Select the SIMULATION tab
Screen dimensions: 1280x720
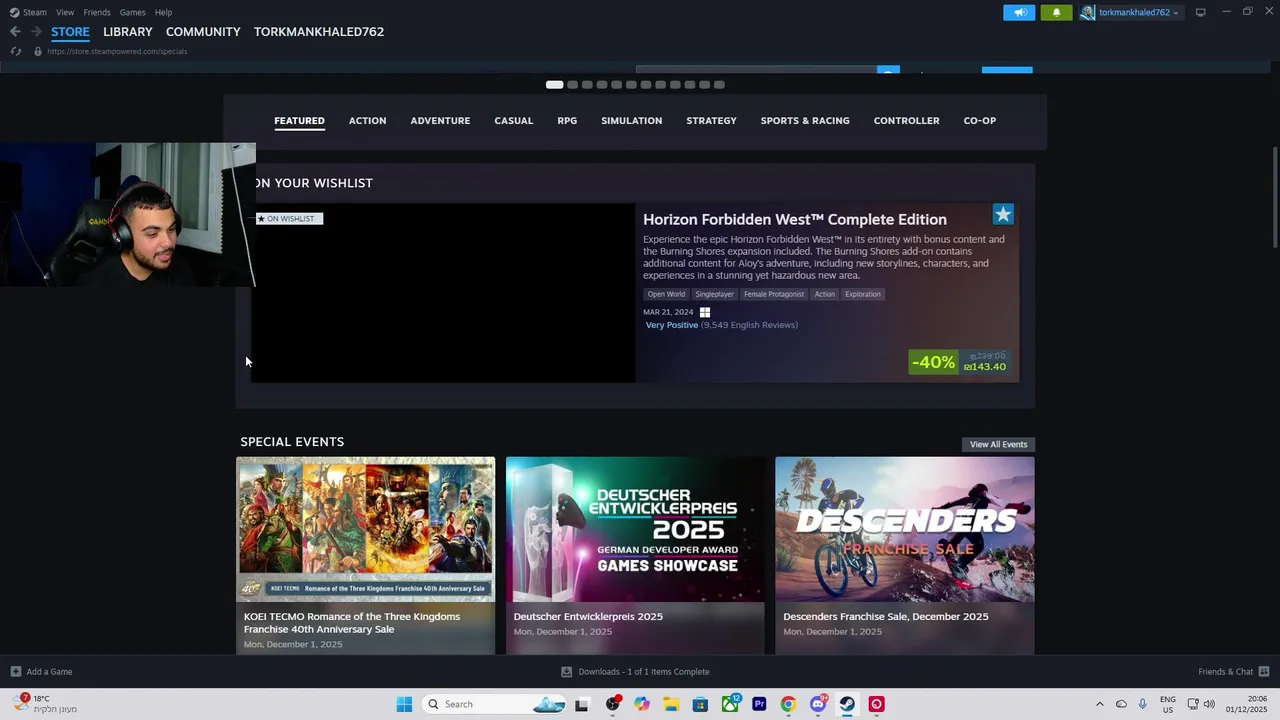point(631,121)
